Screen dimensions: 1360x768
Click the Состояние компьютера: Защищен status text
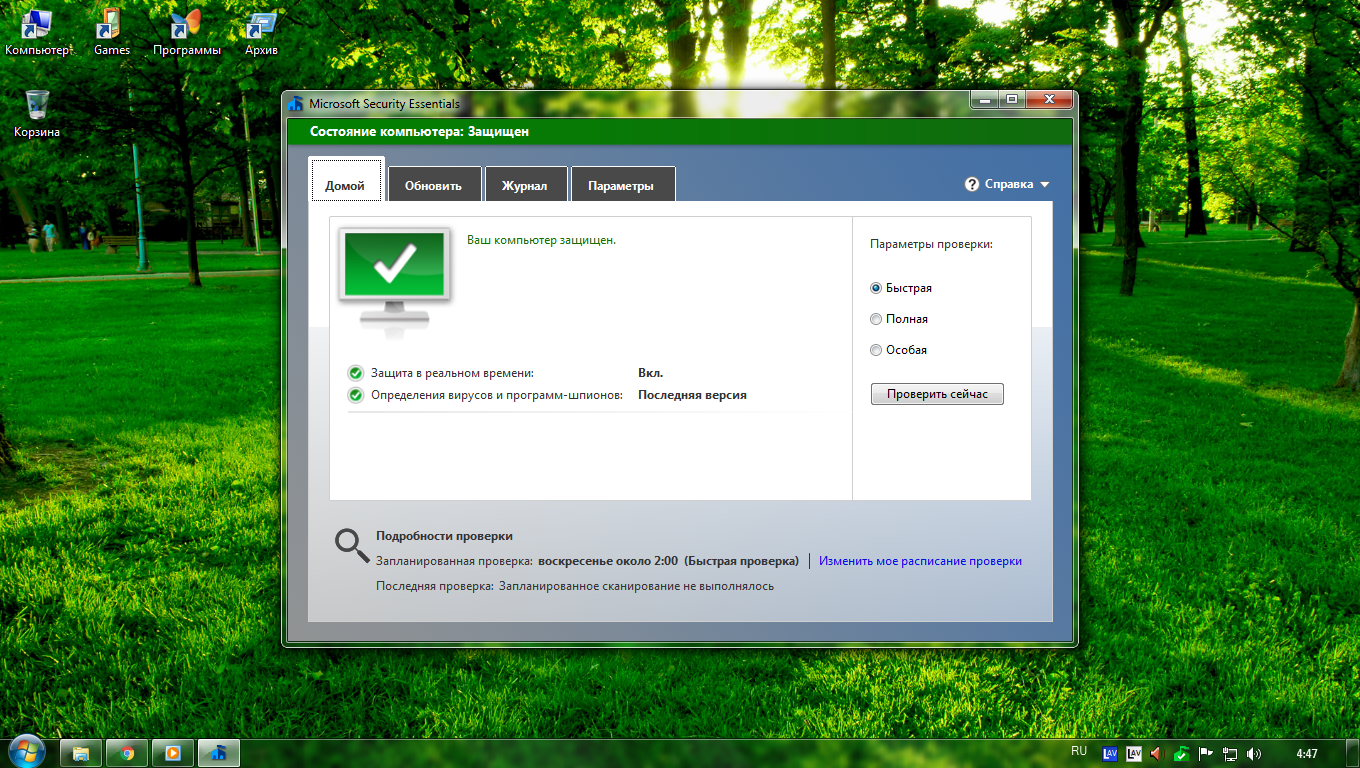pyautogui.click(x=419, y=131)
